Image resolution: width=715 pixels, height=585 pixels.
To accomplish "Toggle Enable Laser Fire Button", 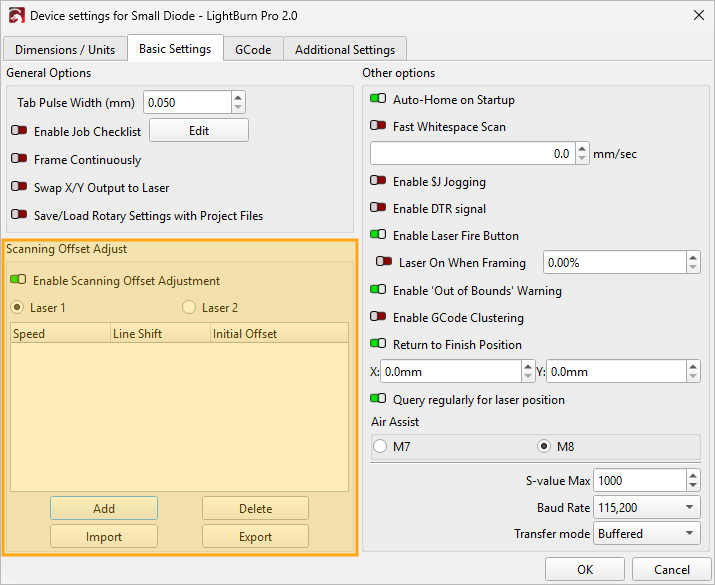I will (x=378, y=236).
